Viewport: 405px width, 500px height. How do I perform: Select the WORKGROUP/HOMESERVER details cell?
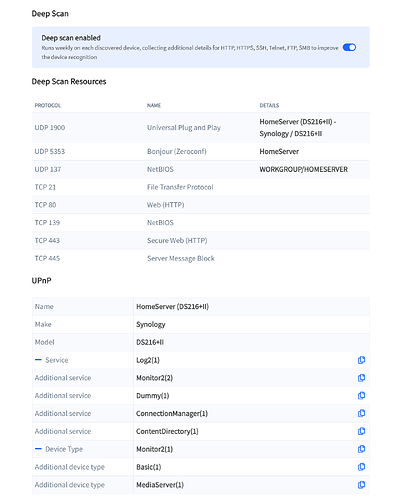pos(304,169)
